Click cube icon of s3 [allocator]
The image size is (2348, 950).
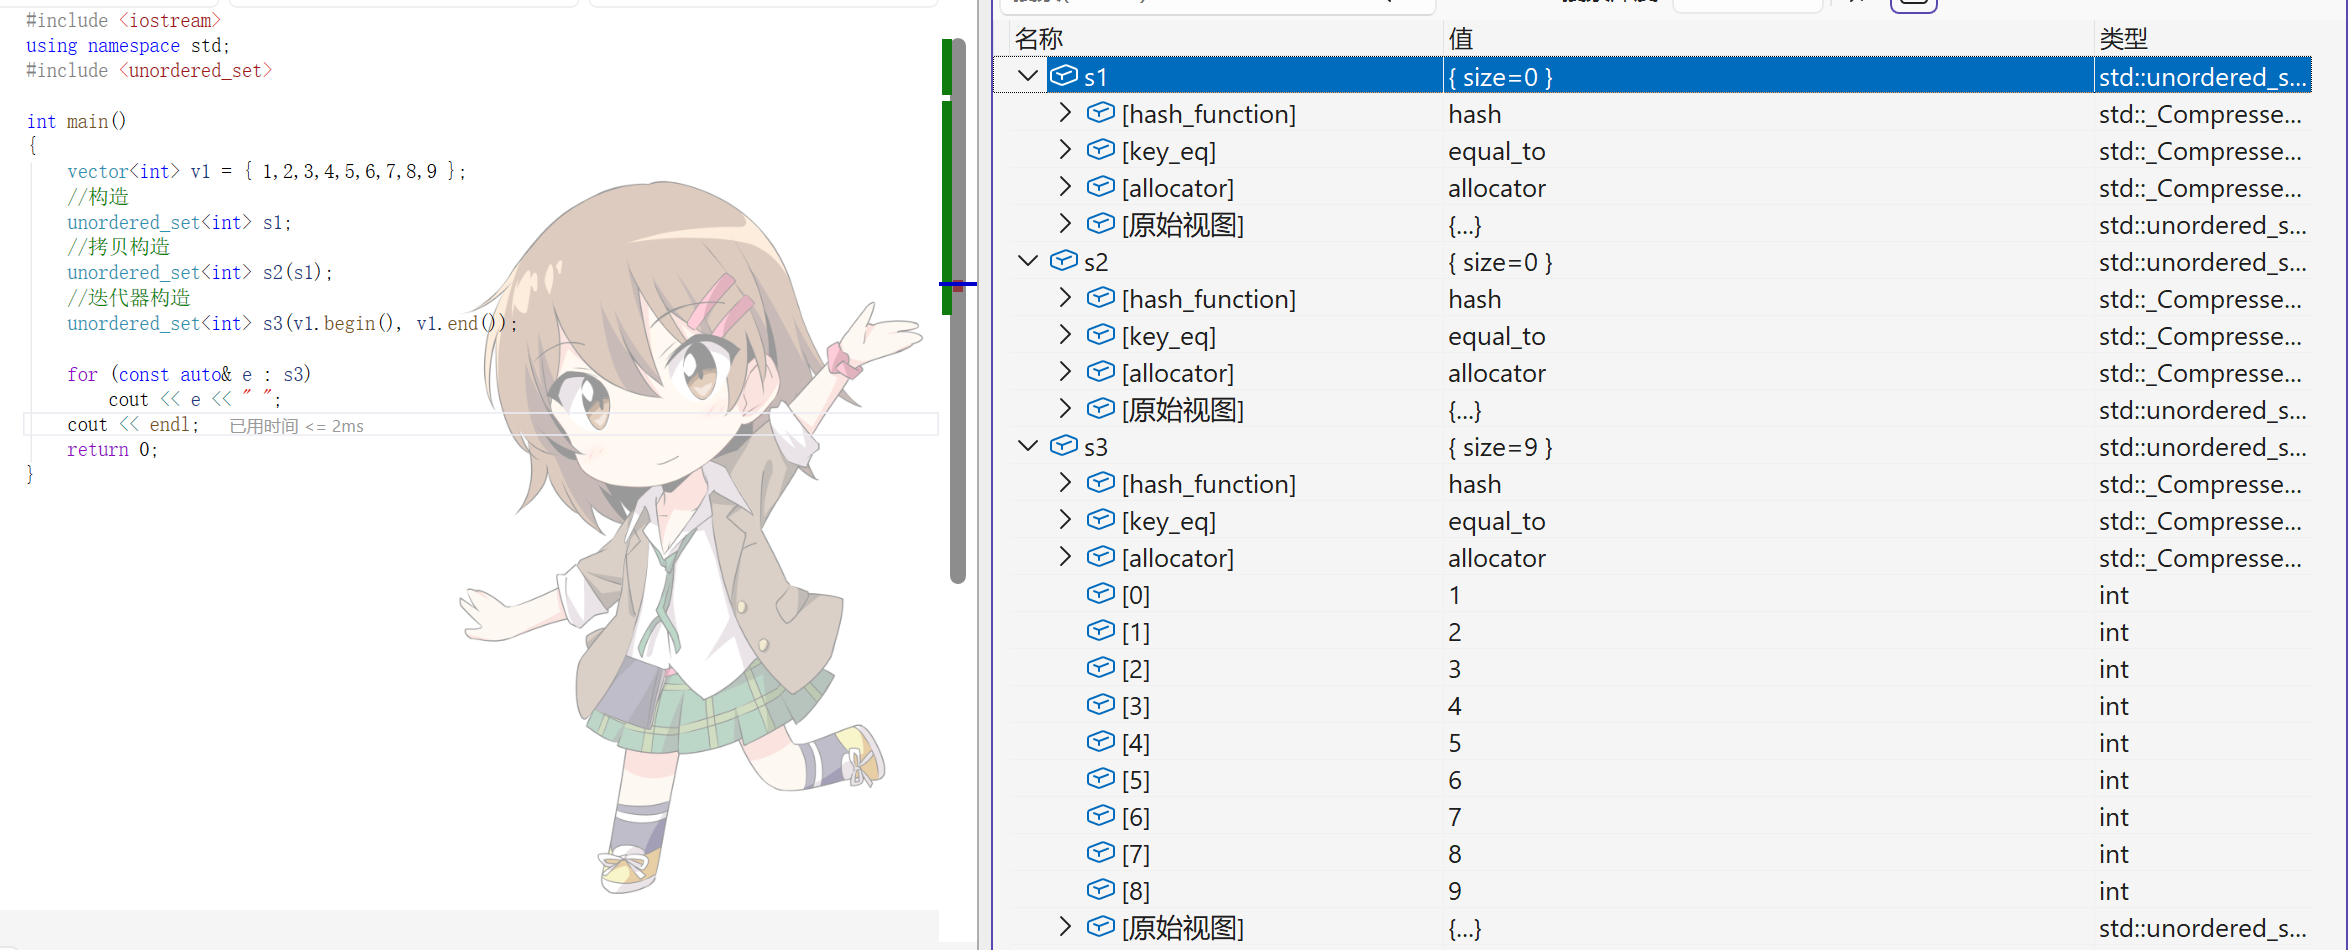pos(1101,557)
